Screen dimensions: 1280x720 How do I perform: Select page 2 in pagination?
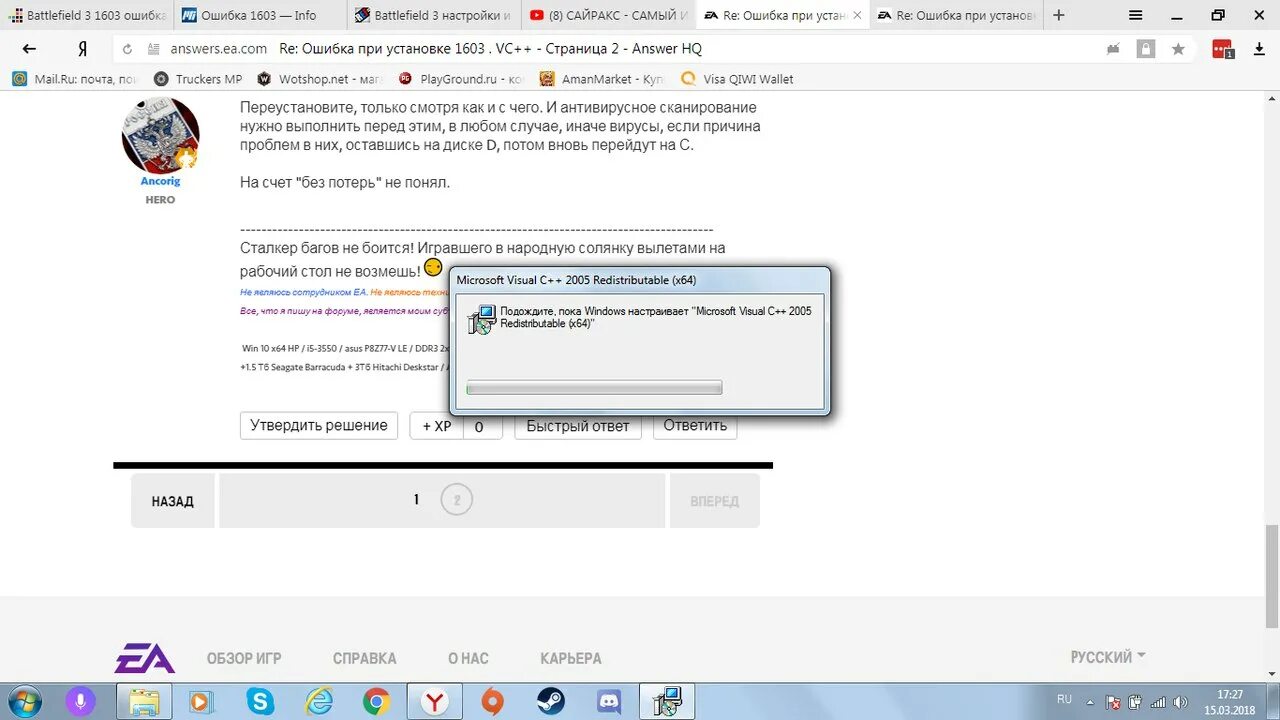(x=457, y=499)
